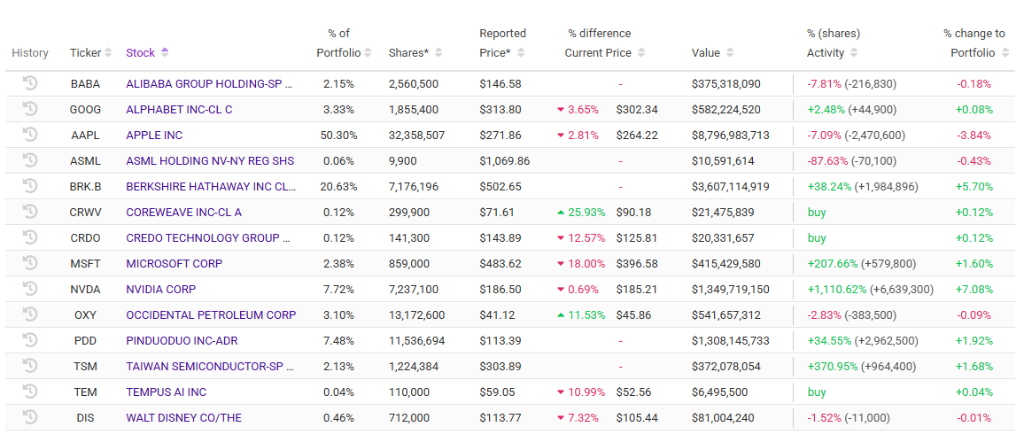This screenshot has width=1024, height=438.
Task: Open the APPLE INC stock link
Action: point(153,135)
